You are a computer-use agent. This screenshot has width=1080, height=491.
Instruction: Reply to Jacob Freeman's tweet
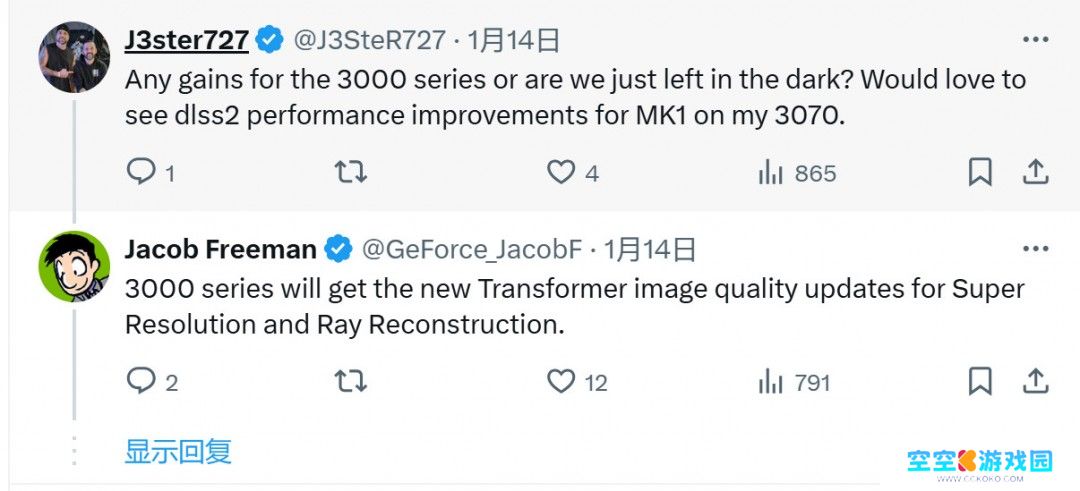point(141,381)
